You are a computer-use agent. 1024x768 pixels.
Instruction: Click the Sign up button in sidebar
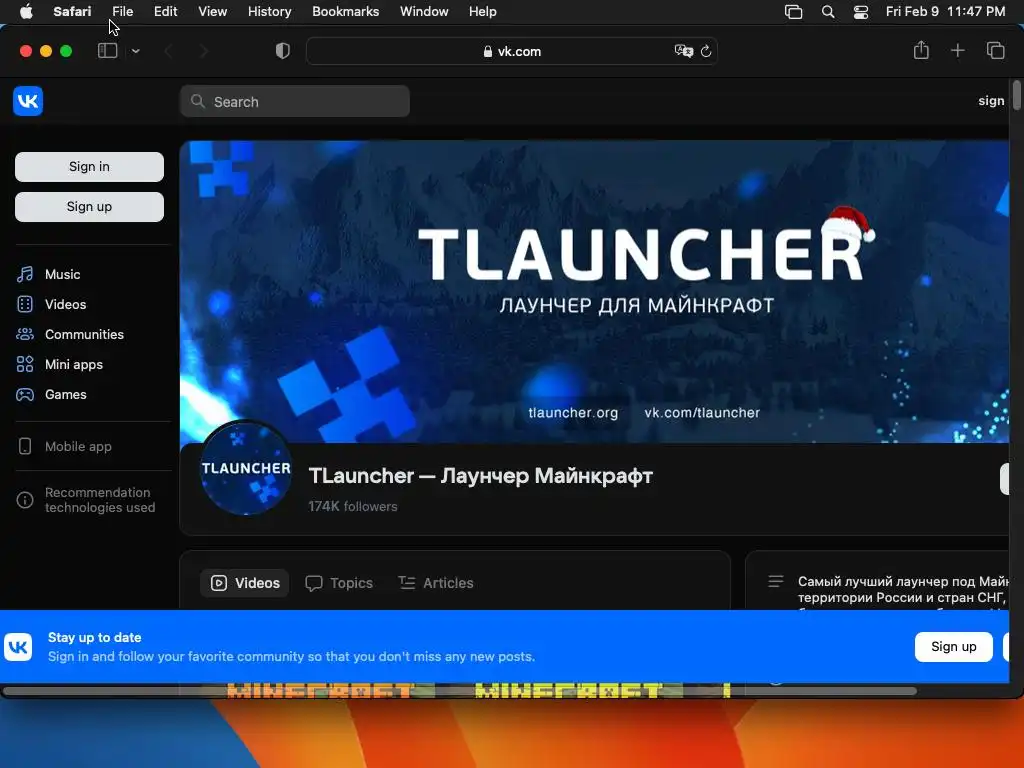(89, 207)
